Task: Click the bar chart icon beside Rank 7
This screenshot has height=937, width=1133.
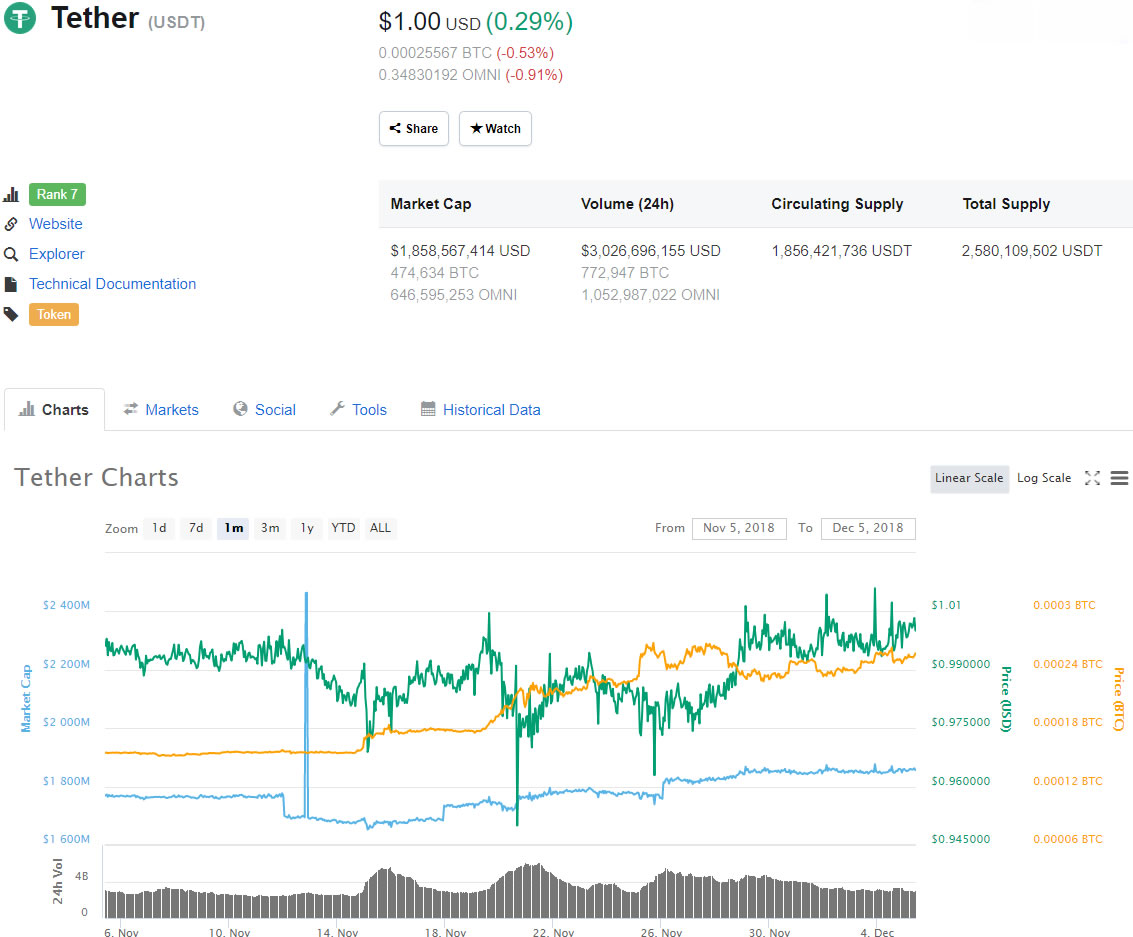Action: point(11,195)
